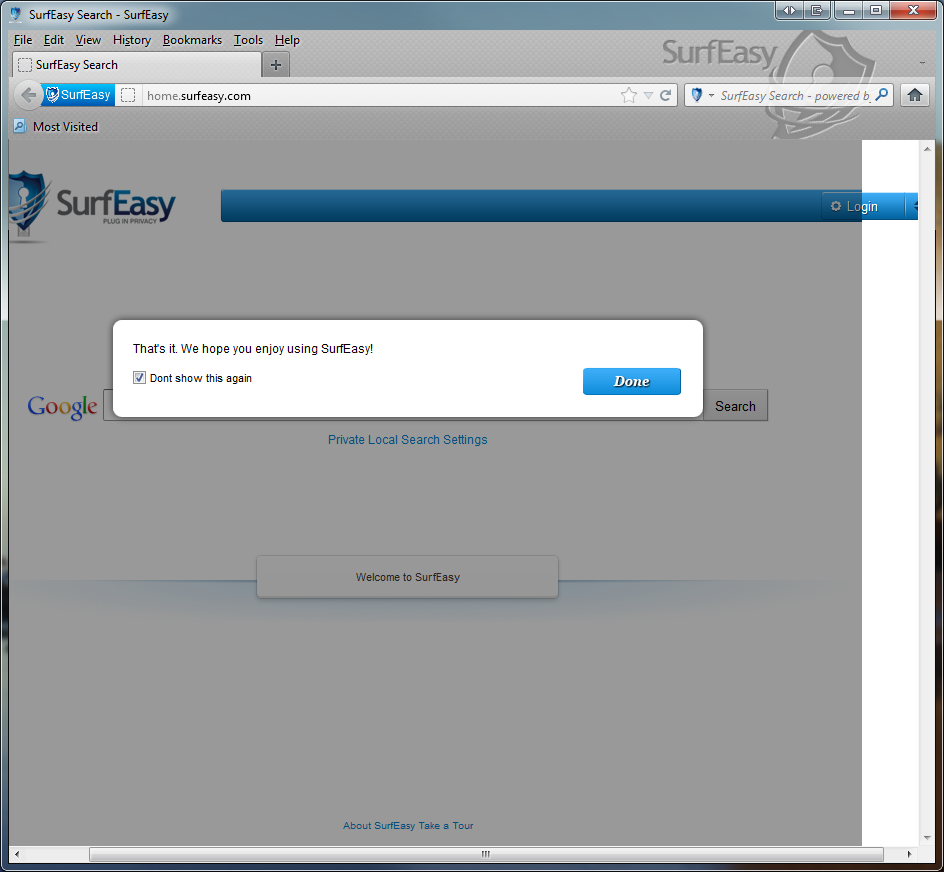Click the Google Search button

pyautogui.click(x=735, y=406)
